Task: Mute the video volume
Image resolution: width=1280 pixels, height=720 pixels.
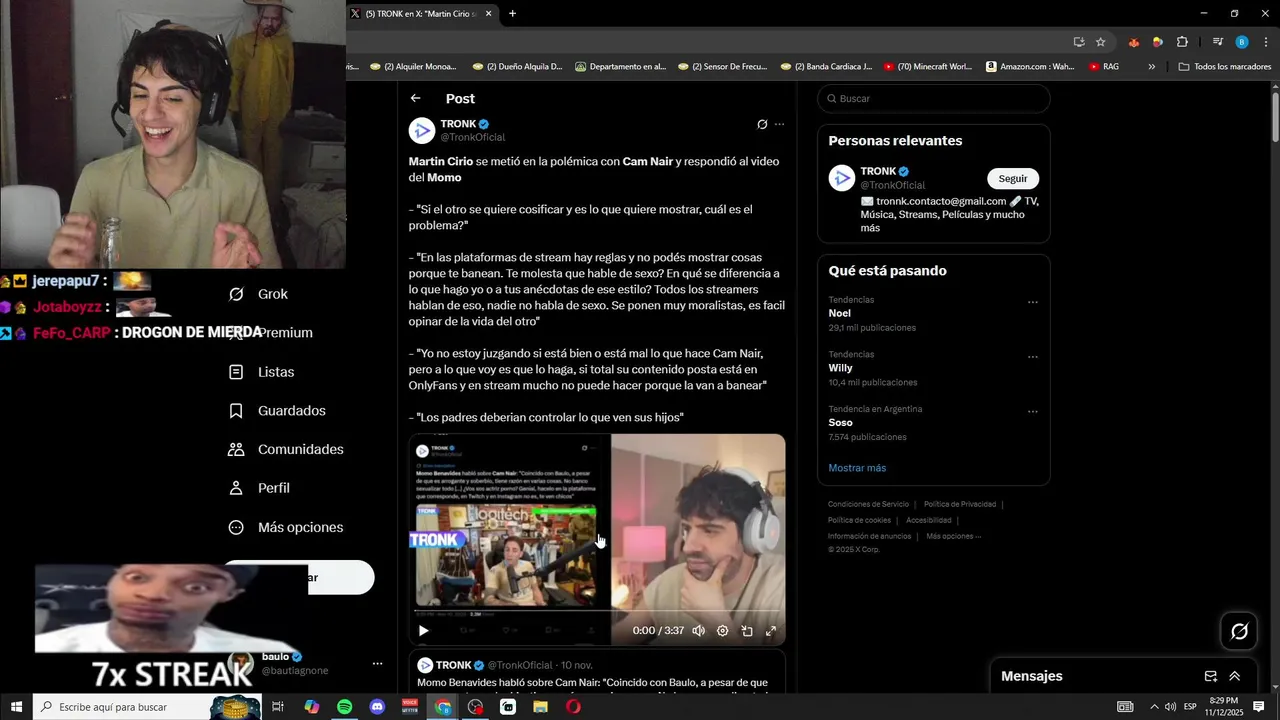Action: 698,631
